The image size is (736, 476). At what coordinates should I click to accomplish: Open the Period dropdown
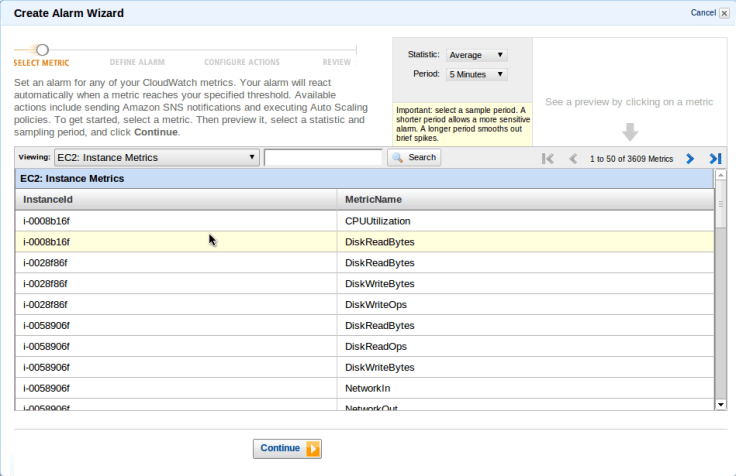tap(476, 74)
